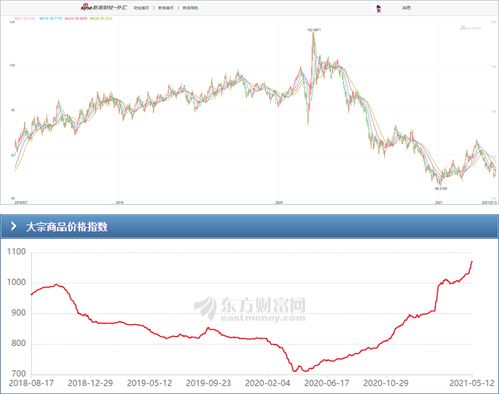499x394 pixels.
Task: Click the 700 y-axis value
Action: pyautogui.click(x=19, y=374)
